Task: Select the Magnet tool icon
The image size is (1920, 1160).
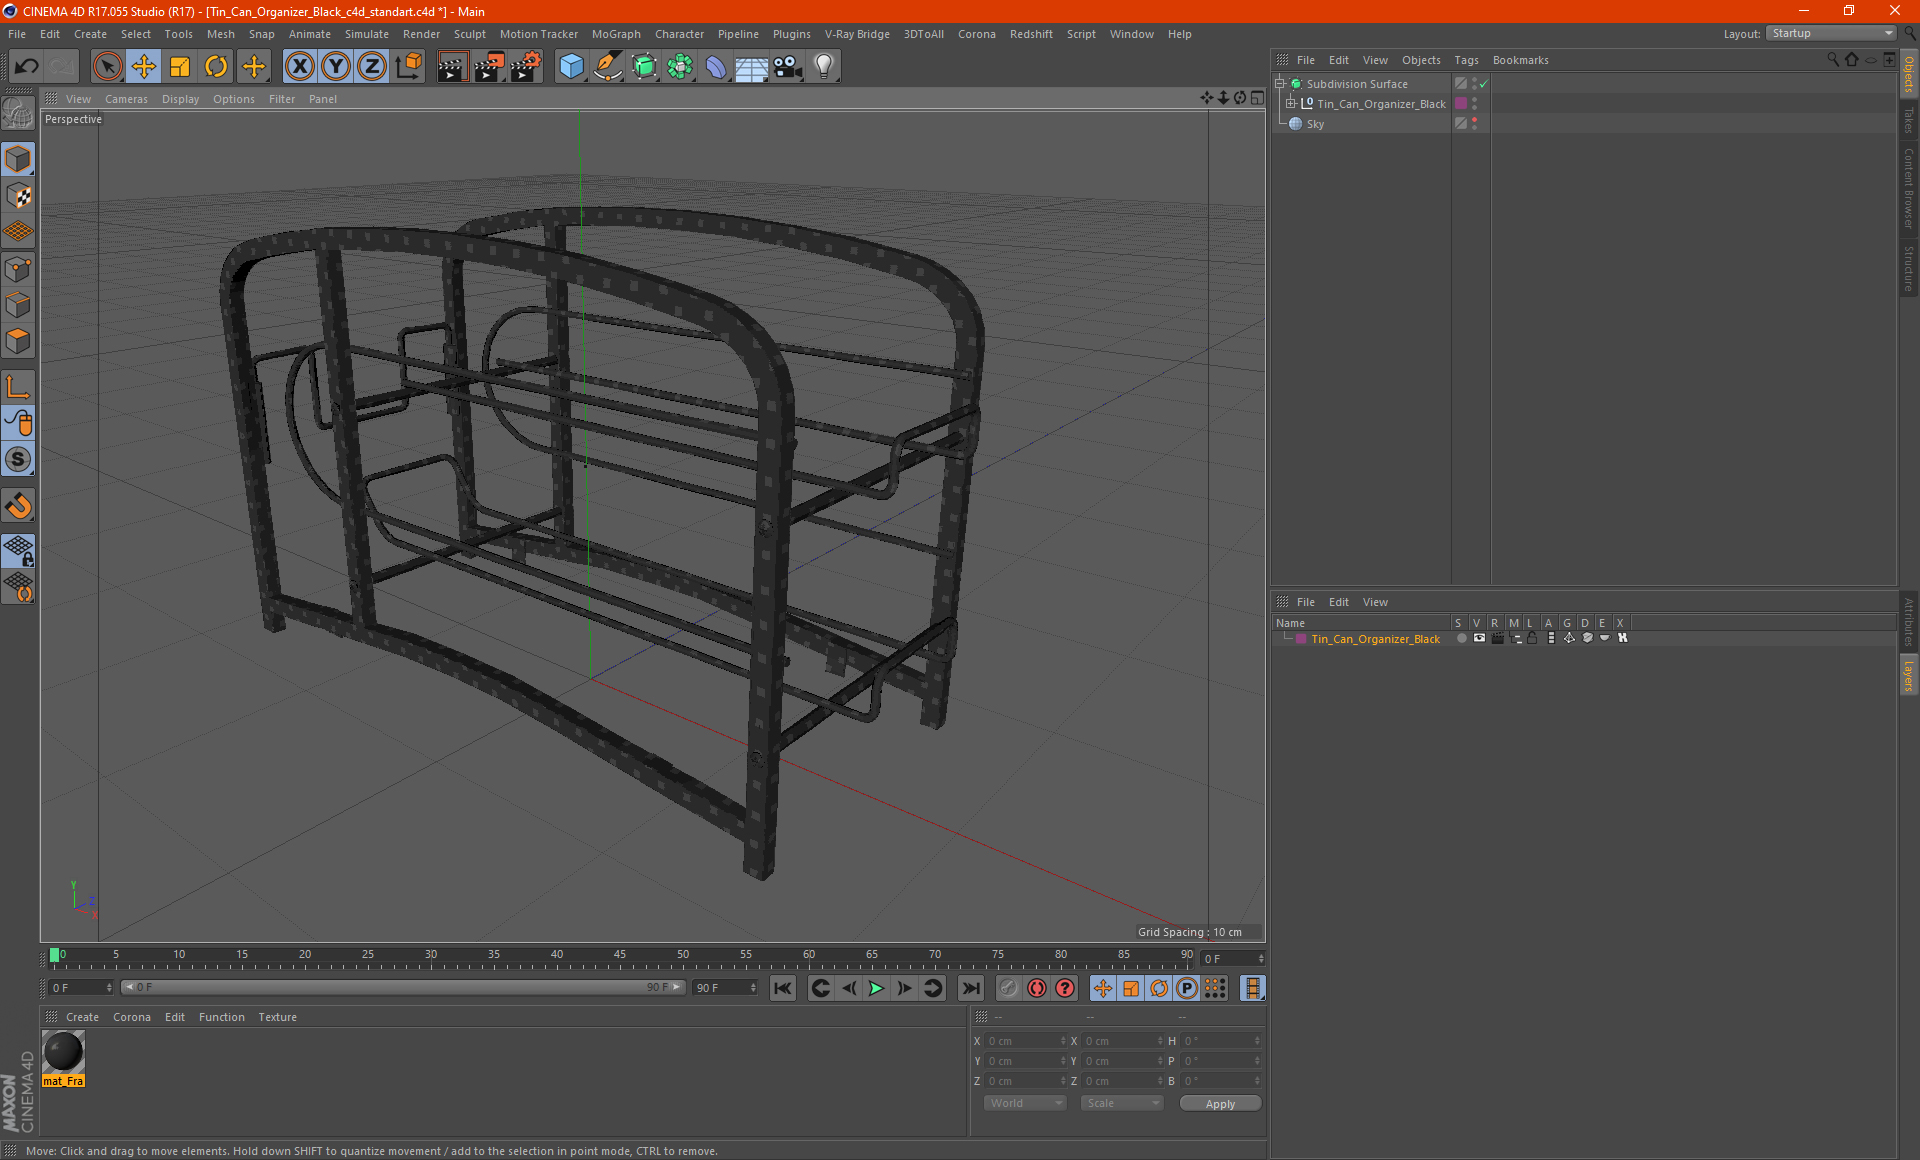Action: pyautogui.click(x=19, y=506)
